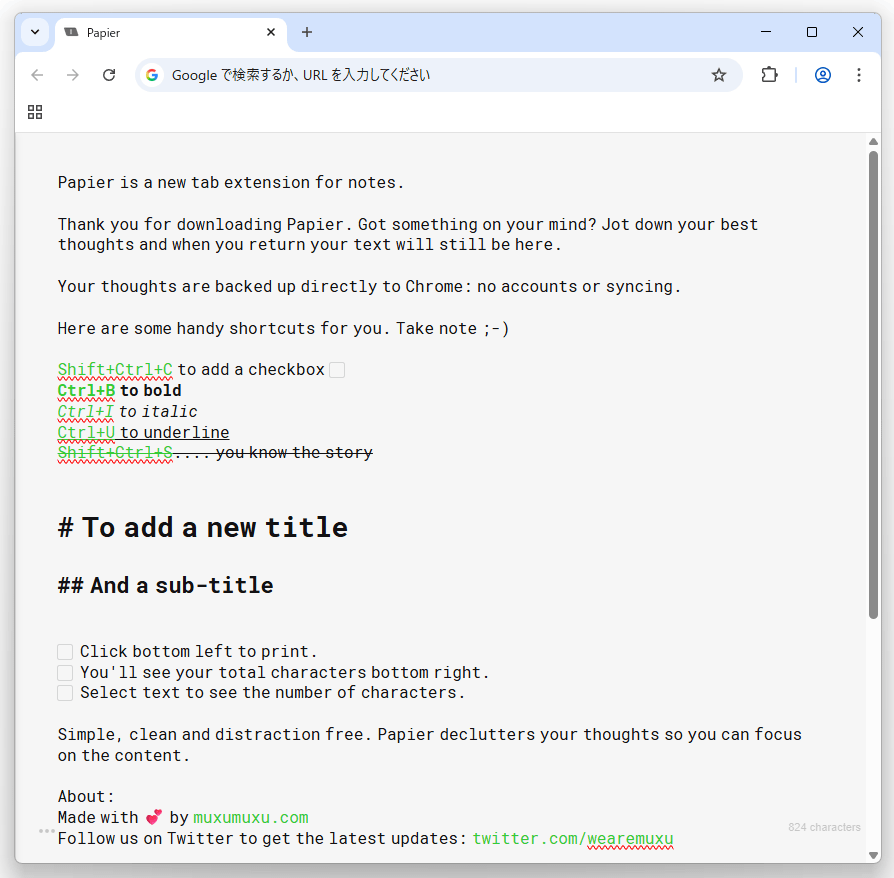
Task: Check the 'Click bottom left to print' box
Action: coord(65,652)
